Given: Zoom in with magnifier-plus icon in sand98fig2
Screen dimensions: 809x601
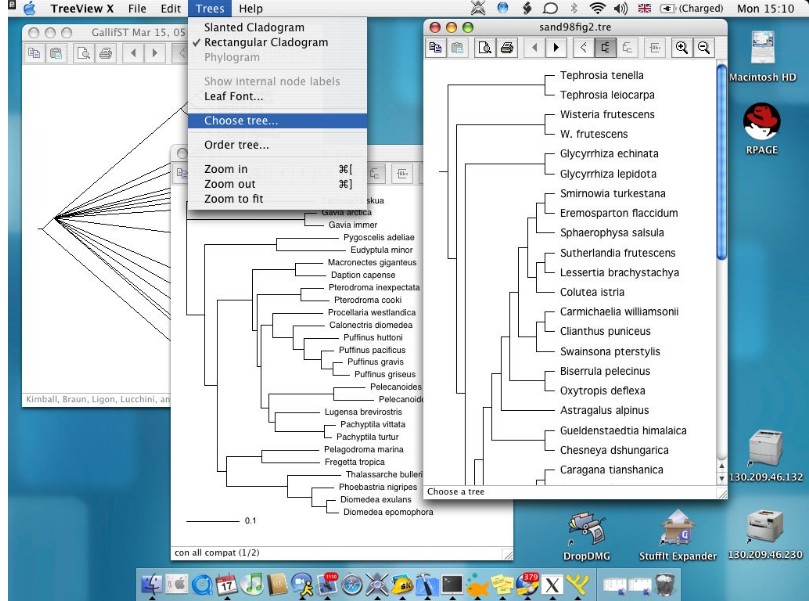Looking at the screenshot, I should click(x=682, y=48).
